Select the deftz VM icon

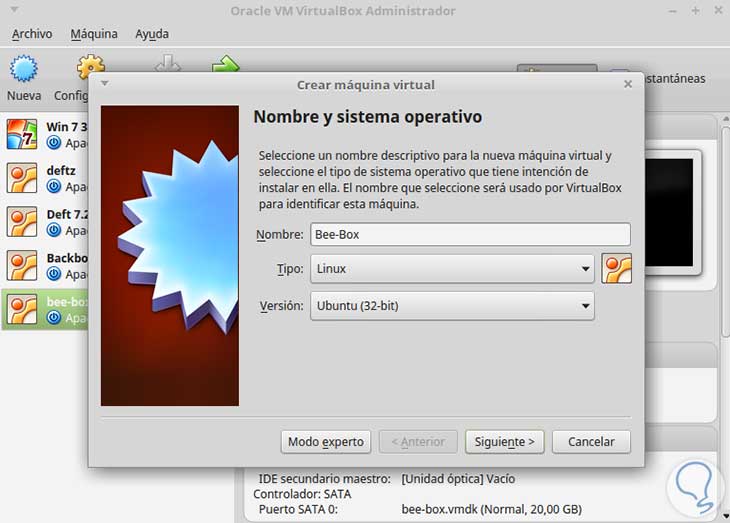tap(22, 178)
